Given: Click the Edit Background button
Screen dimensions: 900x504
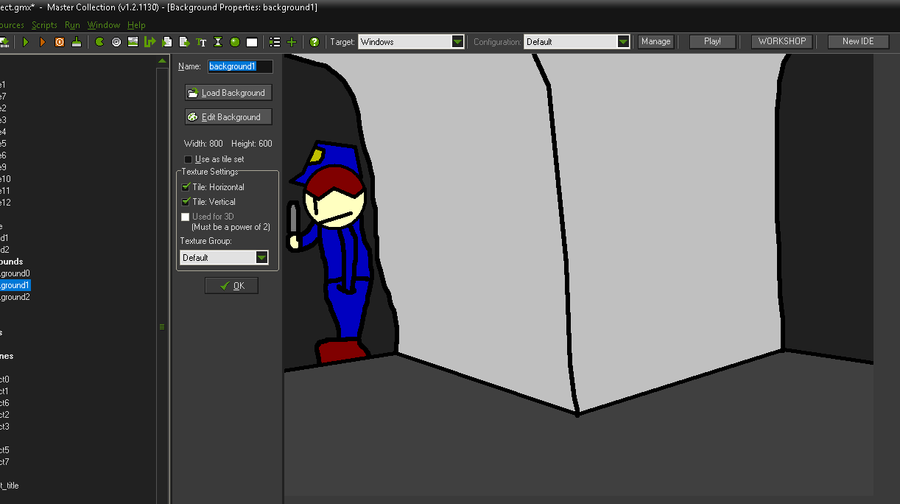Looking at the screenshot, I should click(x=228, y=117).
